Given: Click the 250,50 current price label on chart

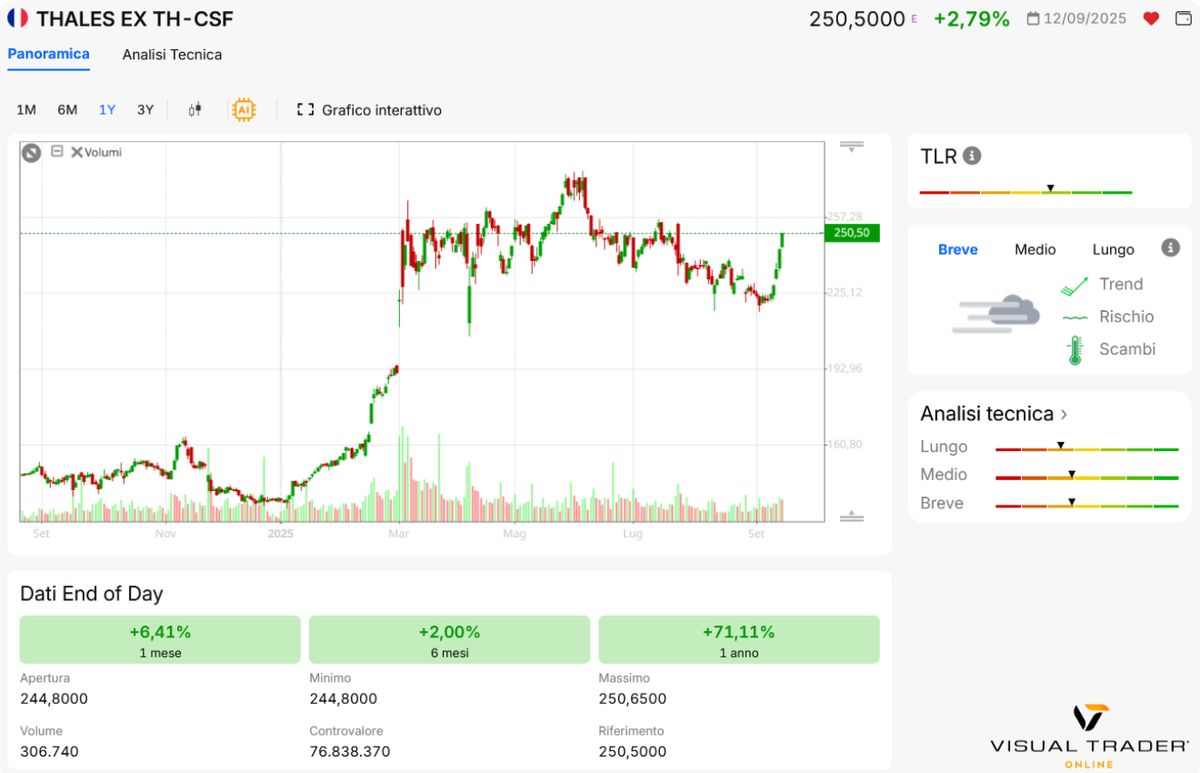Looking at the screenshot, I should click(851, 233).
